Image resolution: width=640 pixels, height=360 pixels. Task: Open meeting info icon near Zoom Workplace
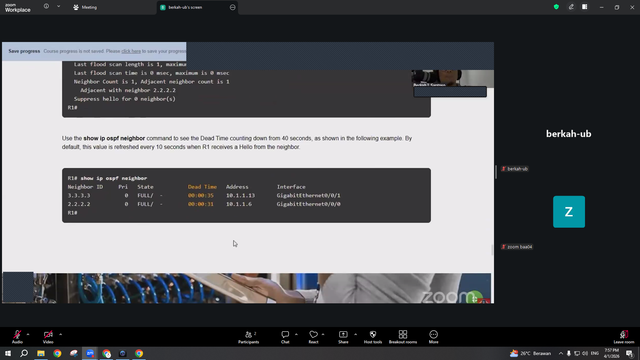[x=47, y=7]
